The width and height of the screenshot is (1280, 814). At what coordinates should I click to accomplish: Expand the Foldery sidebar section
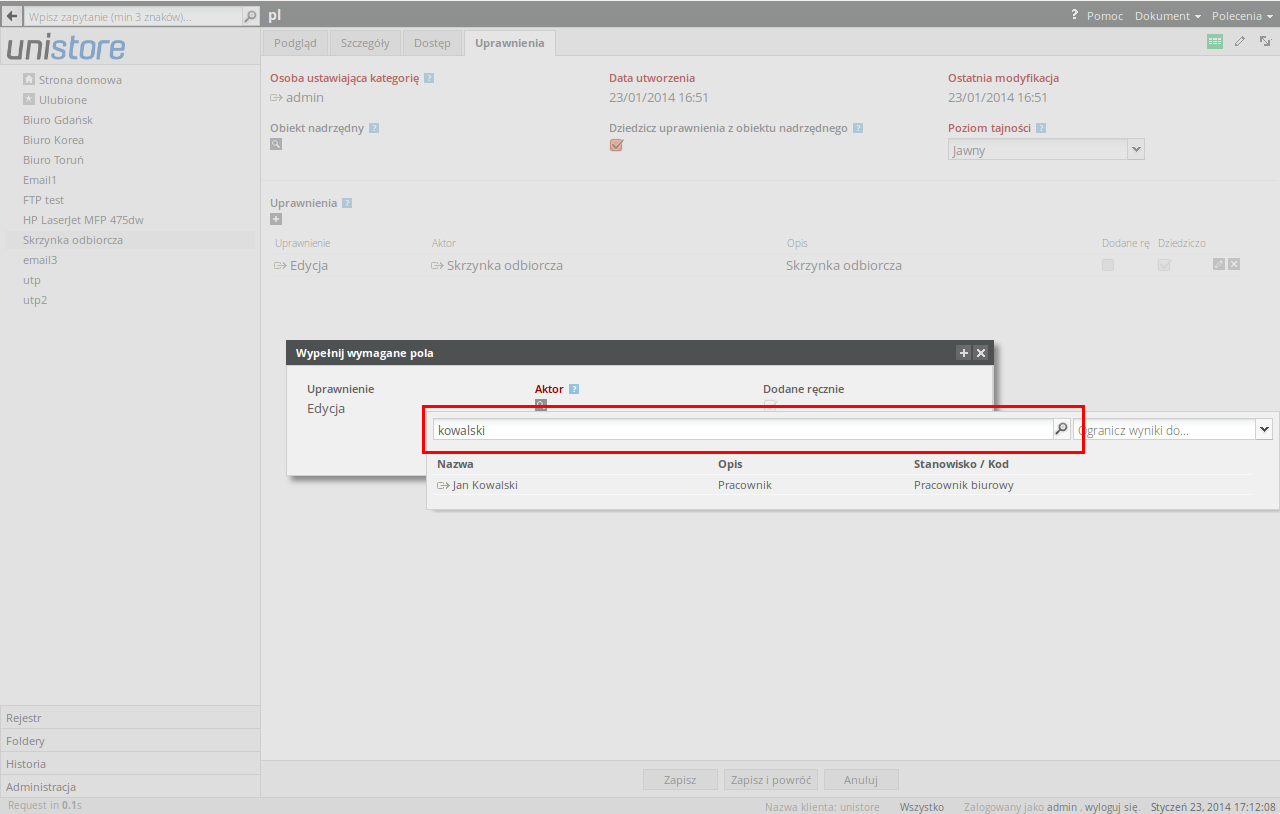point(130,740)
